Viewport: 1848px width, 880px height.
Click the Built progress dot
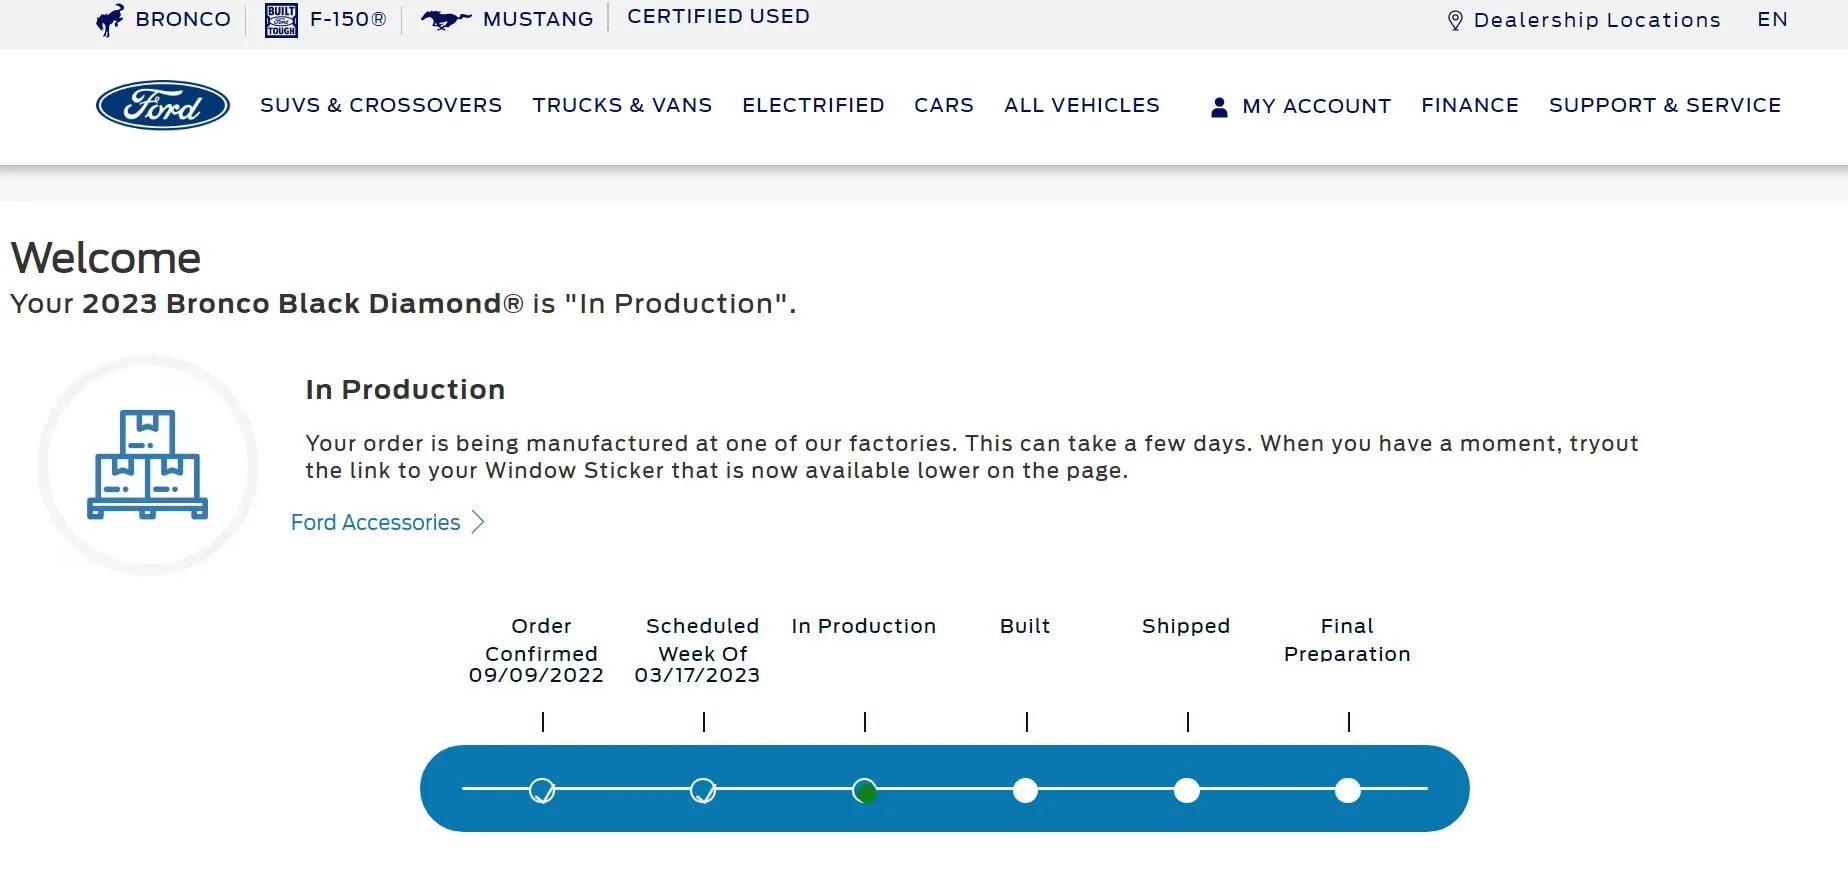tap(1025, 790)
